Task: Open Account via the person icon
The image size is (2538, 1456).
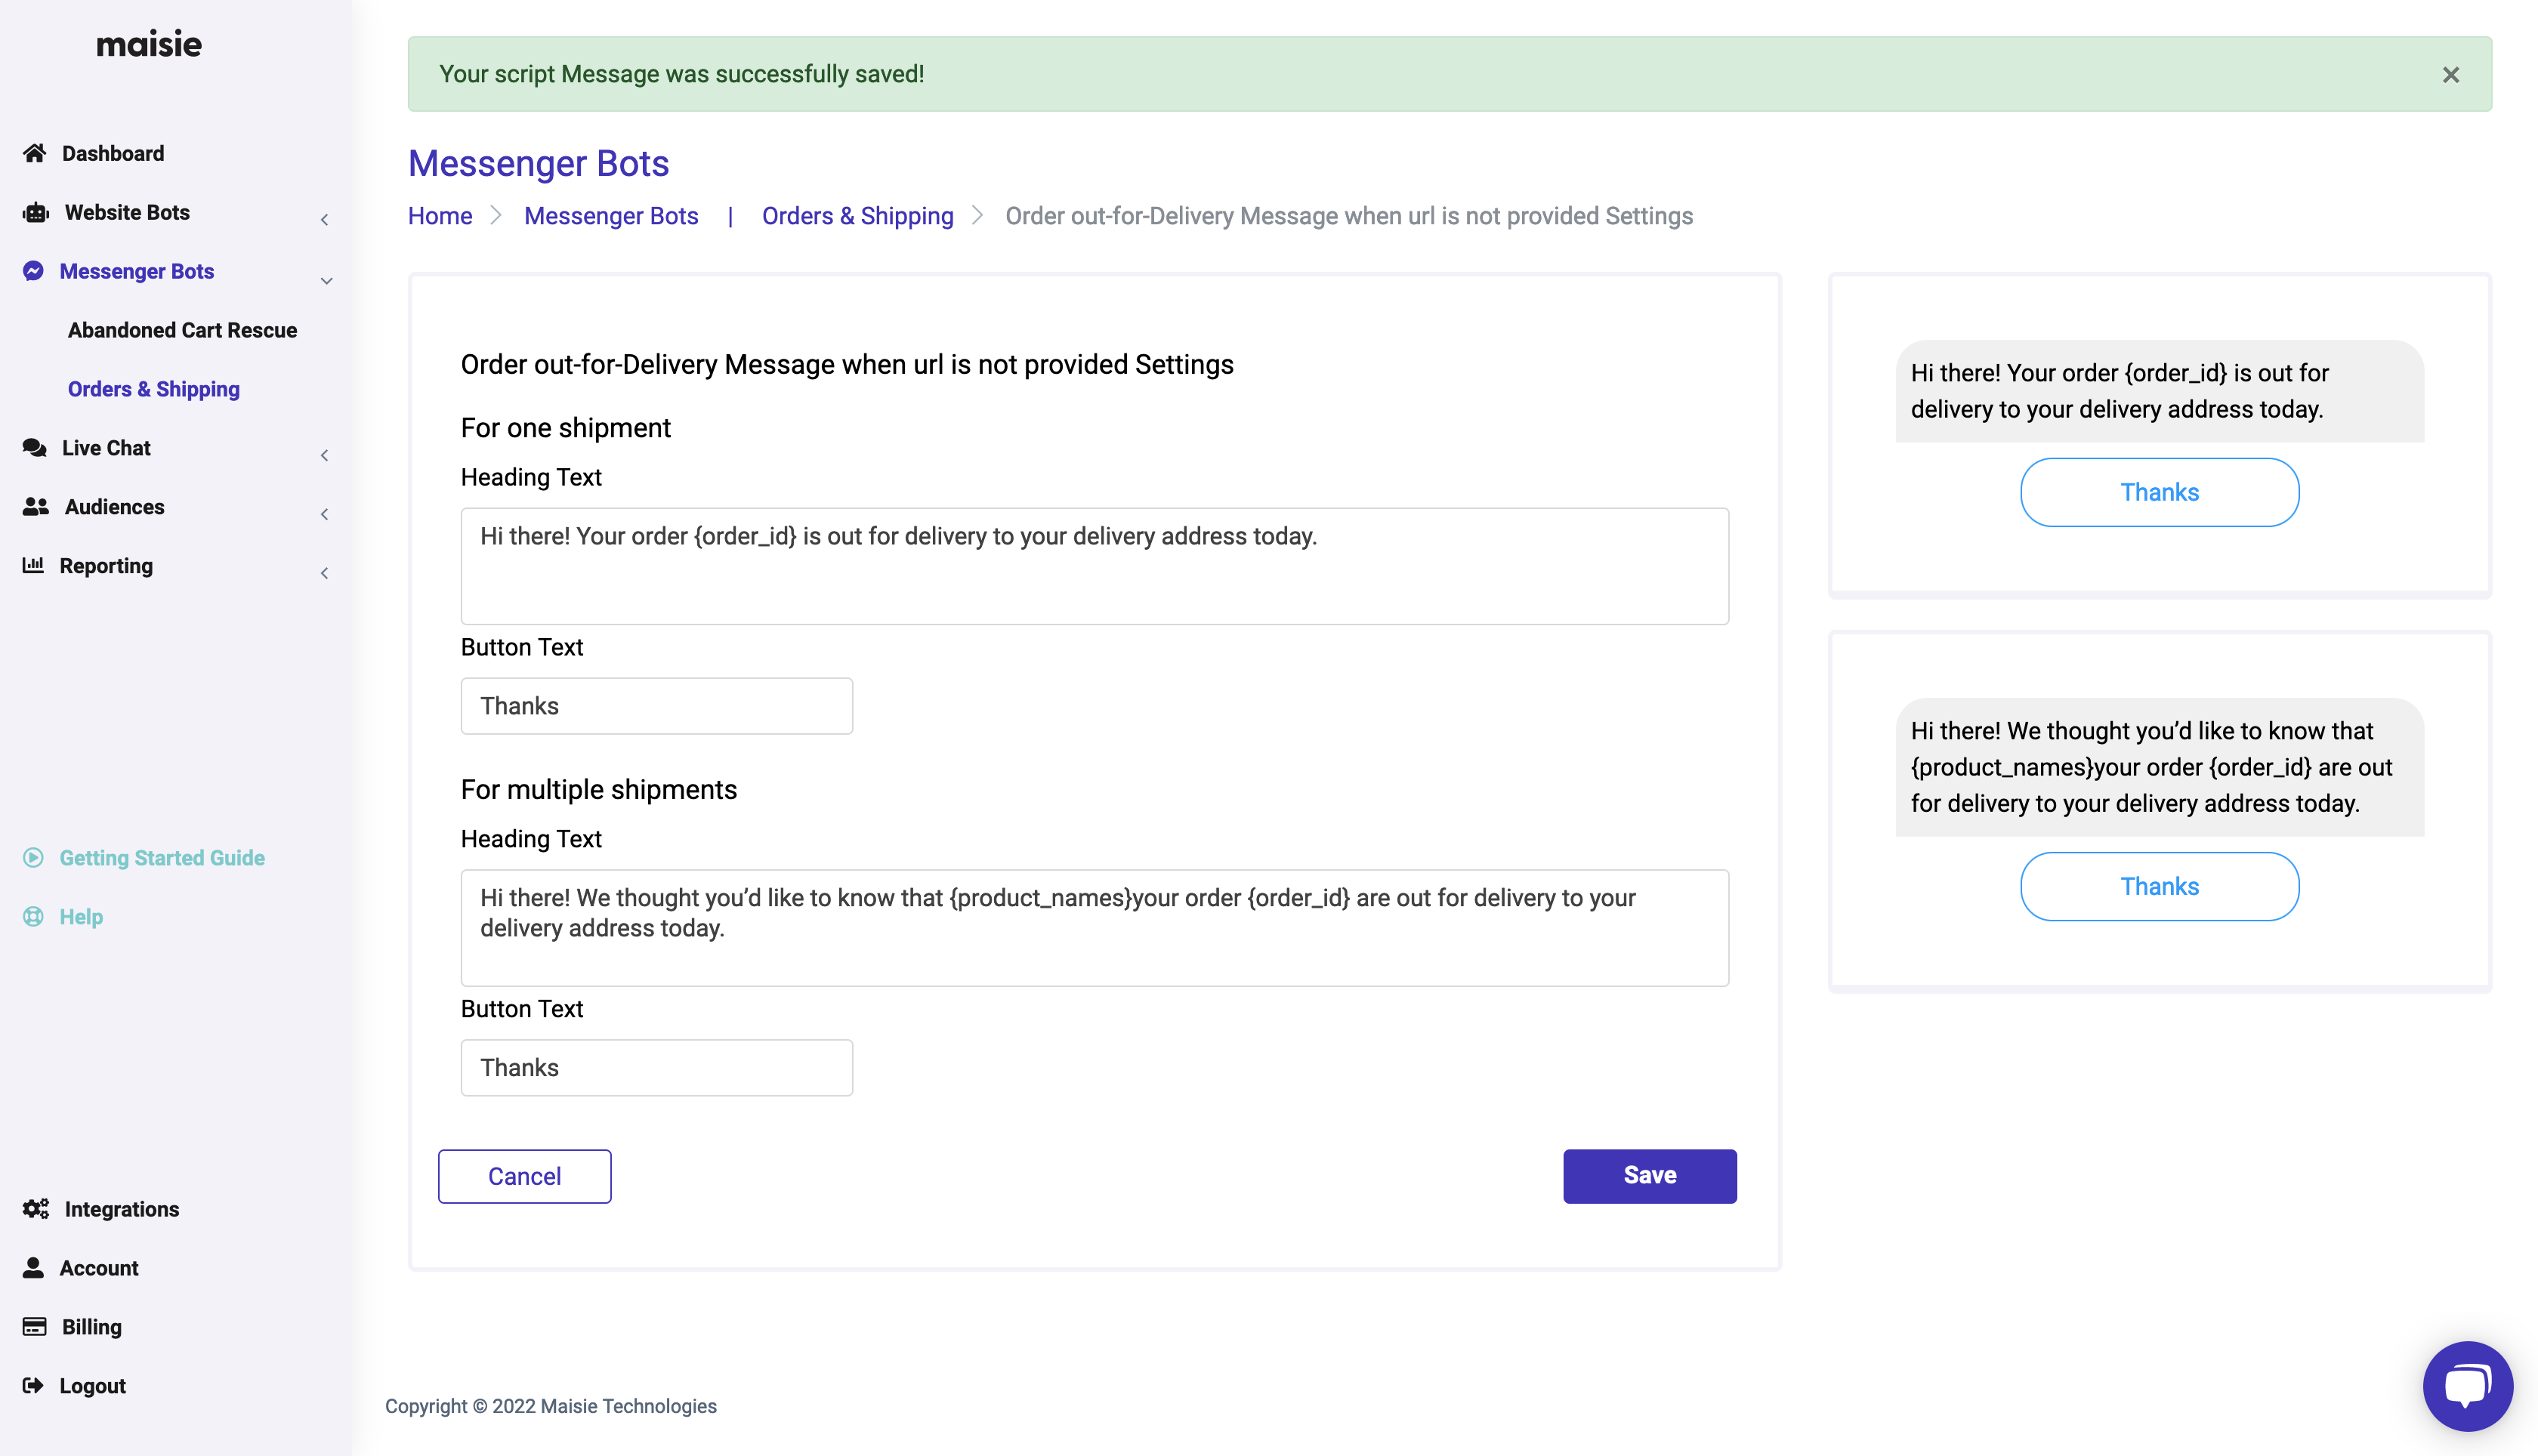Action: pos(35,1267)
